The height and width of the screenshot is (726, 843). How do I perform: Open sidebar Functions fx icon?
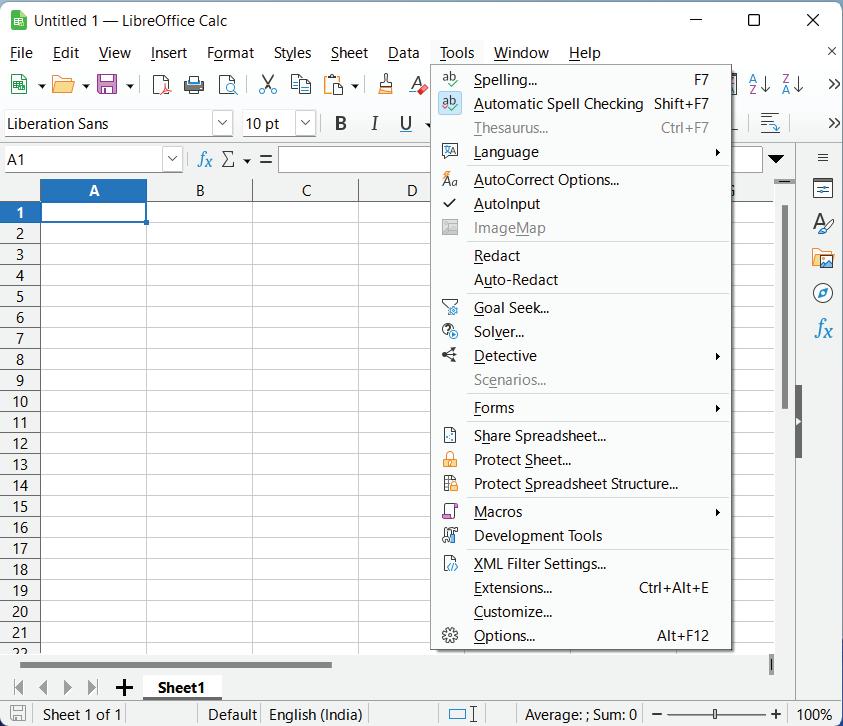[x=823, y=328]
